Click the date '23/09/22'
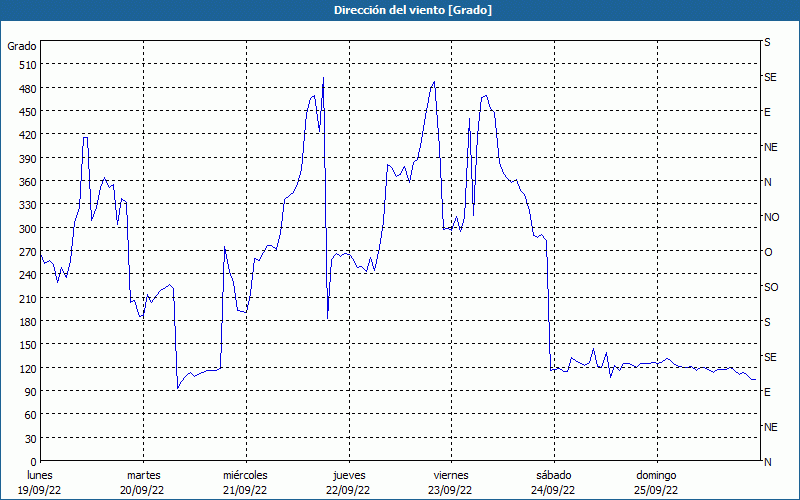Image resolution: width=800 pixels, height=500 pixels. 451,490
